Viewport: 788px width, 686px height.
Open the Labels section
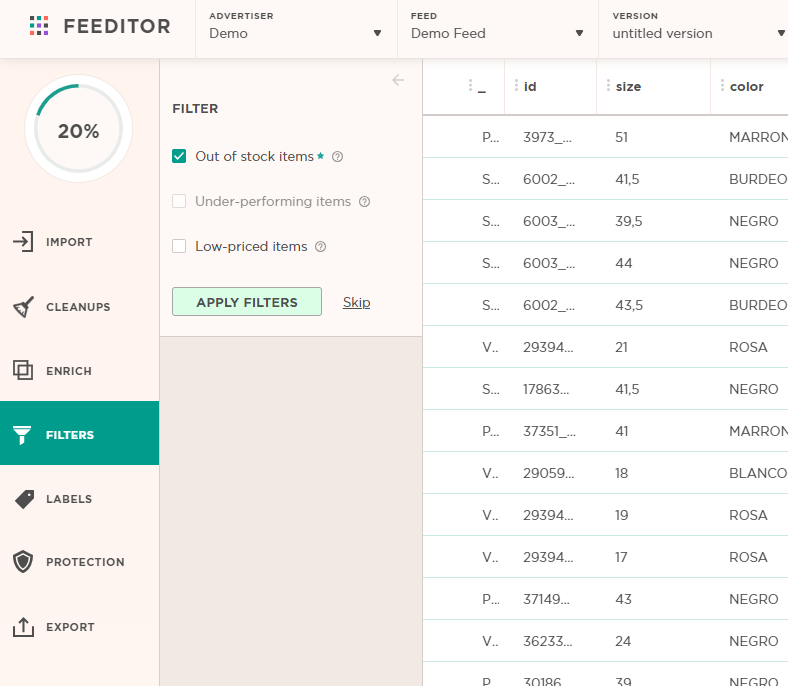pos(79,499)
